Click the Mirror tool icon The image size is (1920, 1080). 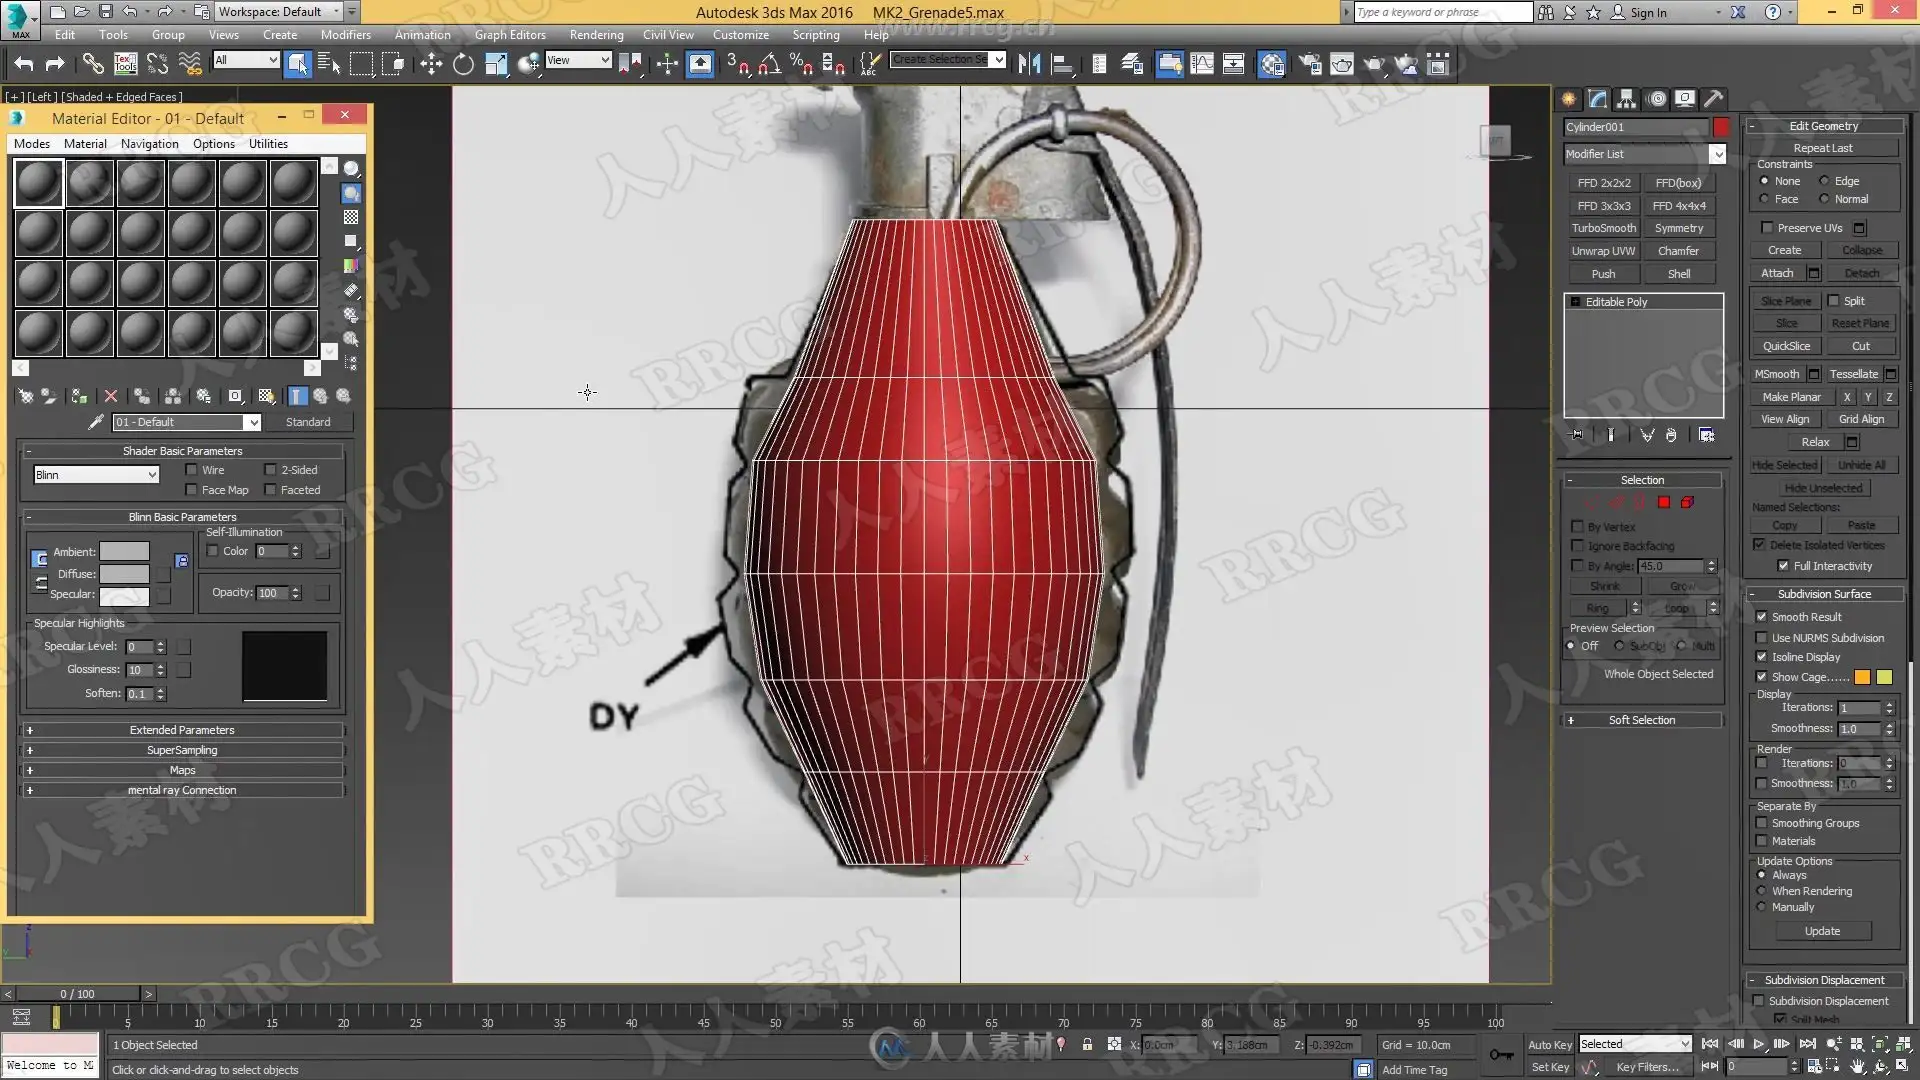[x=1029, y=65]
